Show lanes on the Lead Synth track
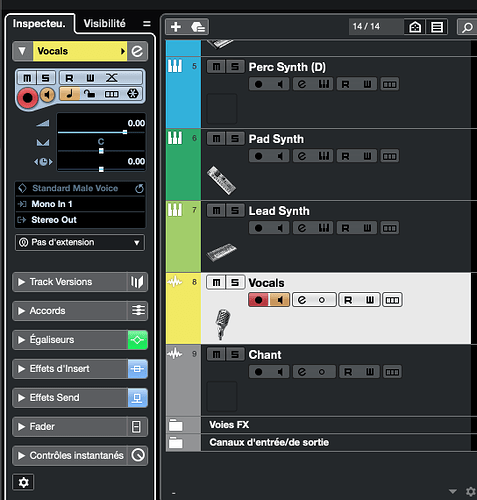The image size is (477, 500). [390, 228]
